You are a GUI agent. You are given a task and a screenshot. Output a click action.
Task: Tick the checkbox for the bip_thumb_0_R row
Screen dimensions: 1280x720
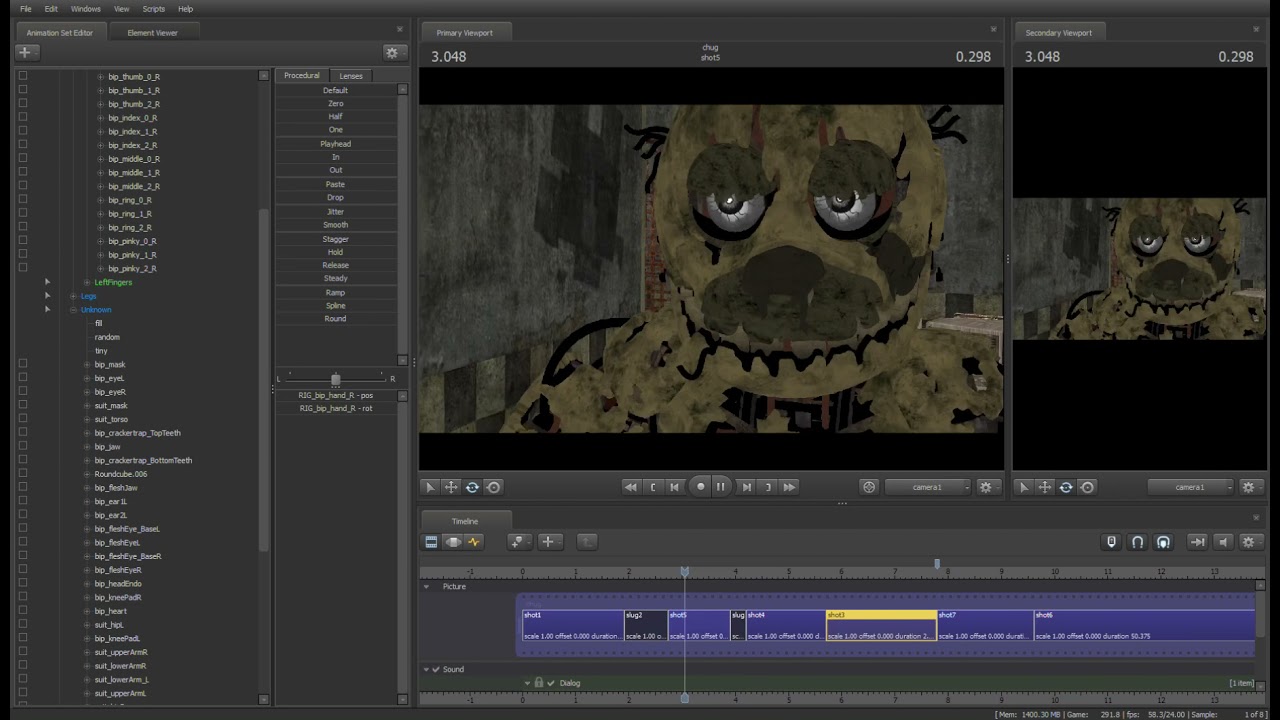tap(23, 76)
